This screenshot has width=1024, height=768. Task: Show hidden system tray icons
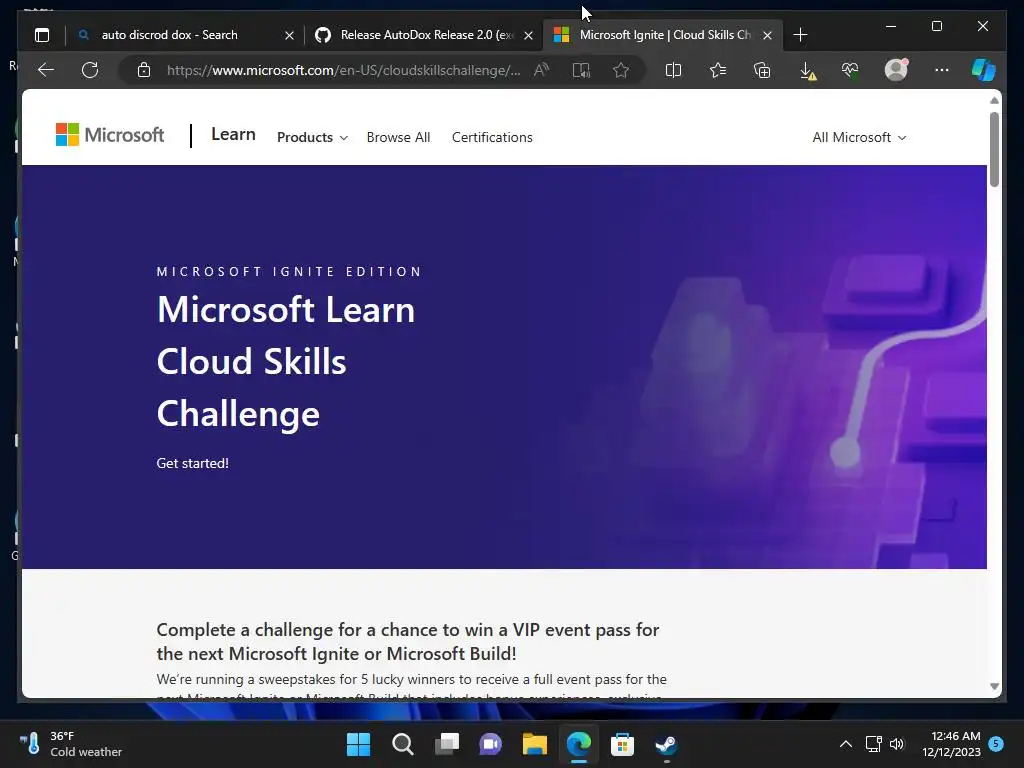846,744
